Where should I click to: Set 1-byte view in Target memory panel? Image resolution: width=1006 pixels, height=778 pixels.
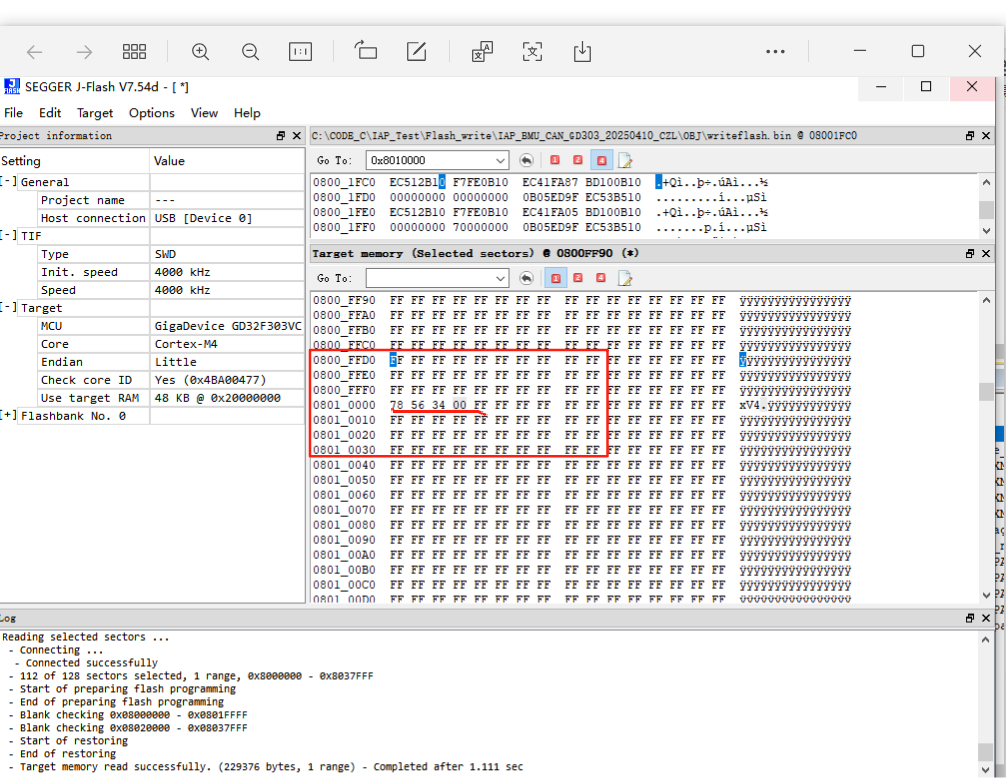(556, 278)
